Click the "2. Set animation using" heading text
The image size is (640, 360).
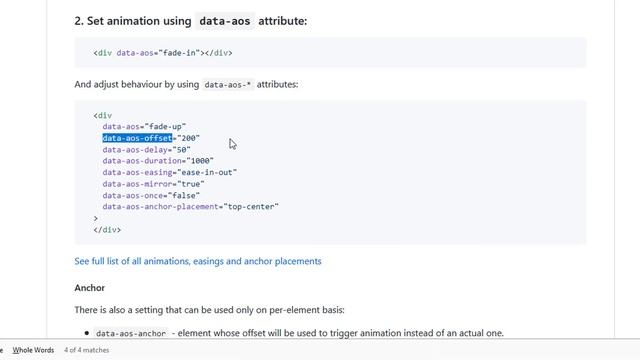(133, 21)
